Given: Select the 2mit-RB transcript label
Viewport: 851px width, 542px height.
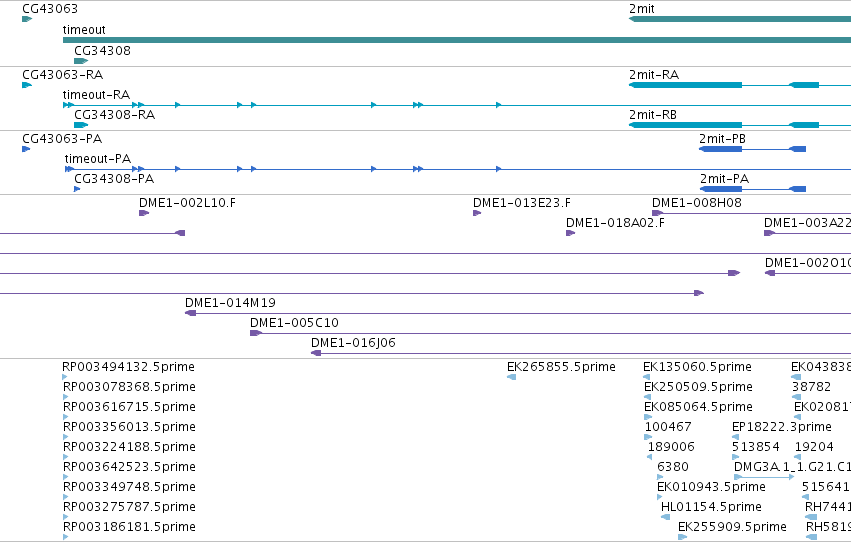Looking at the screenshot, I should tap(653, 115).
